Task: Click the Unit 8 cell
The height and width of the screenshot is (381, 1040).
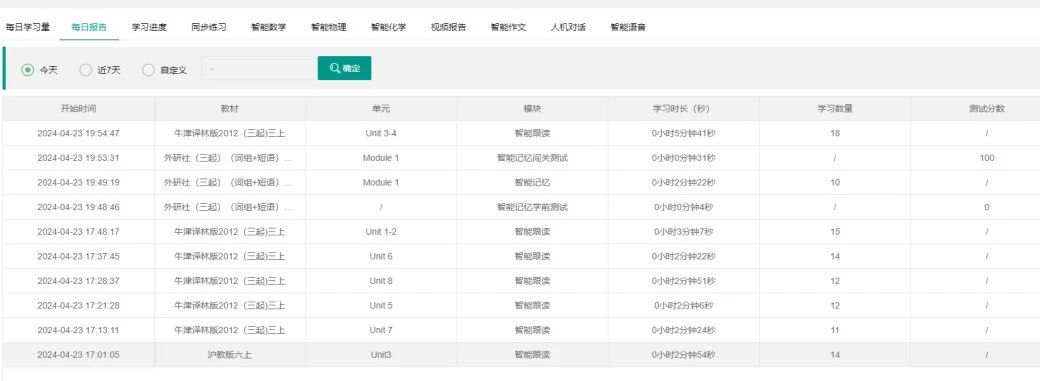Action: [381, 281]
